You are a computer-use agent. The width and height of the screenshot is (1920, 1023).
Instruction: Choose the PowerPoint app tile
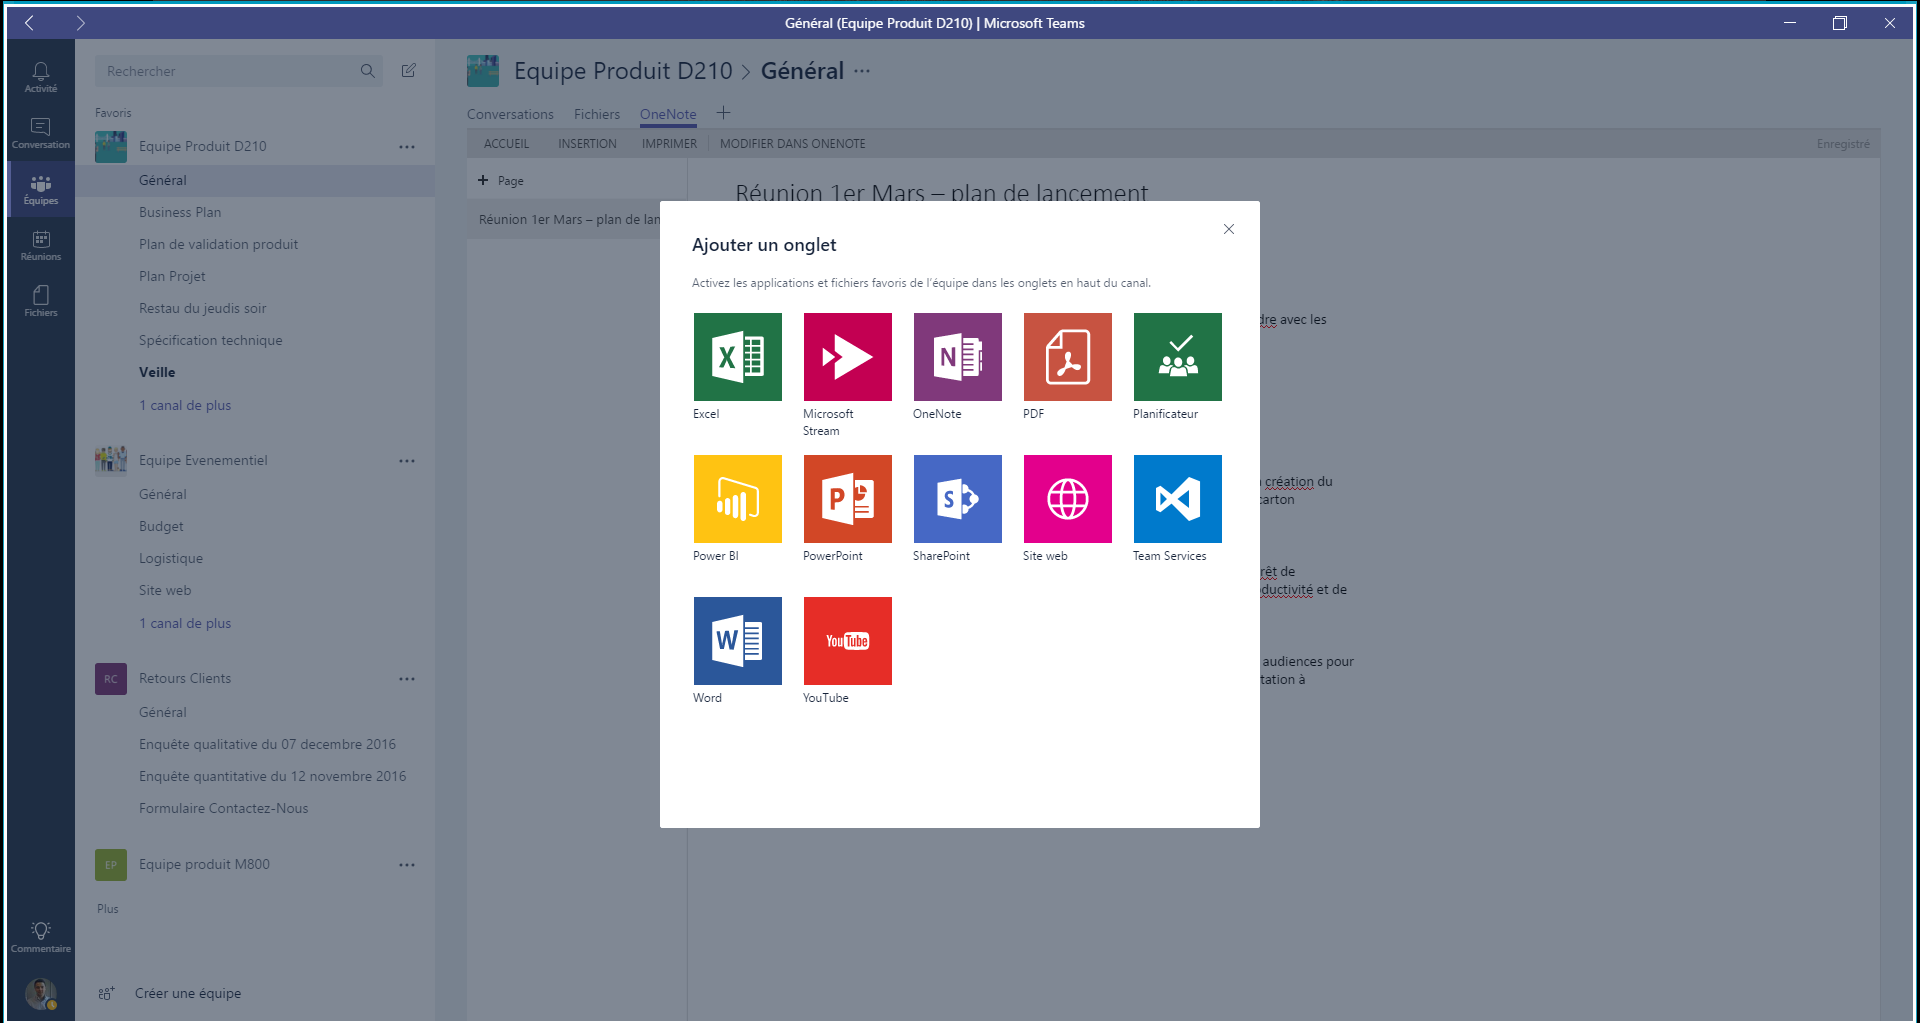847,499
